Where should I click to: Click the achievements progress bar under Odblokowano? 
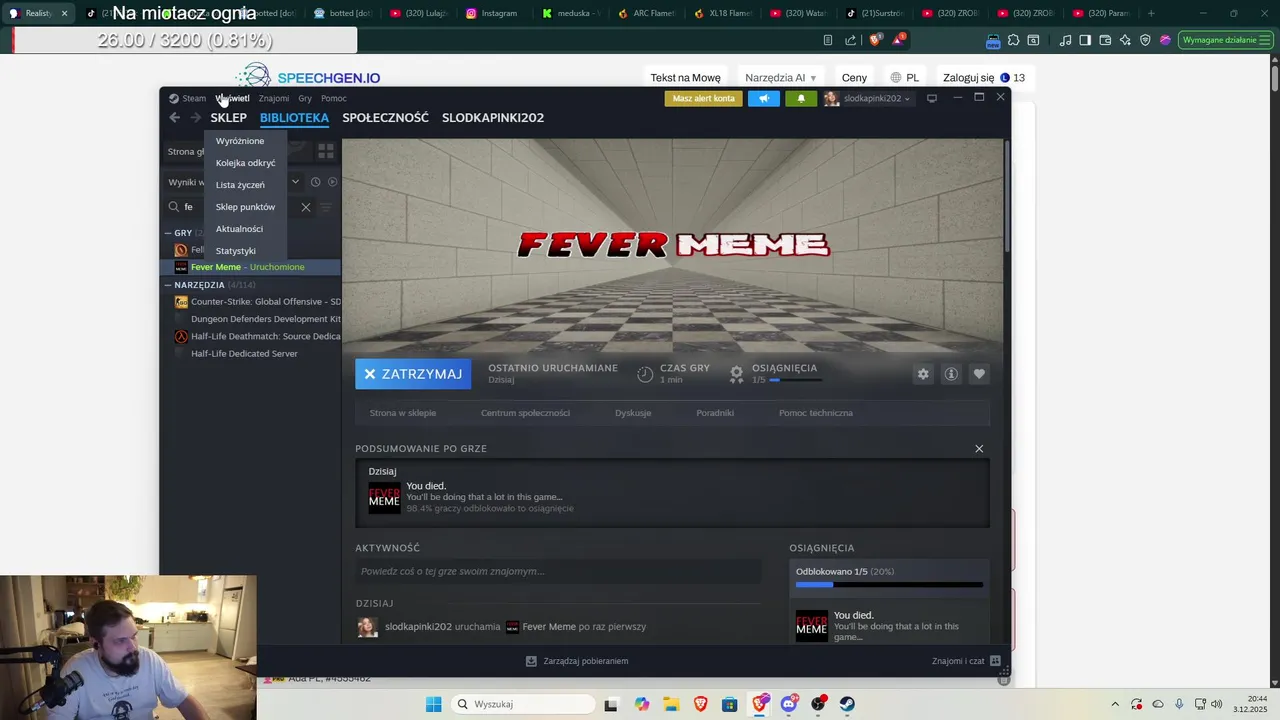tap(889, 585)
